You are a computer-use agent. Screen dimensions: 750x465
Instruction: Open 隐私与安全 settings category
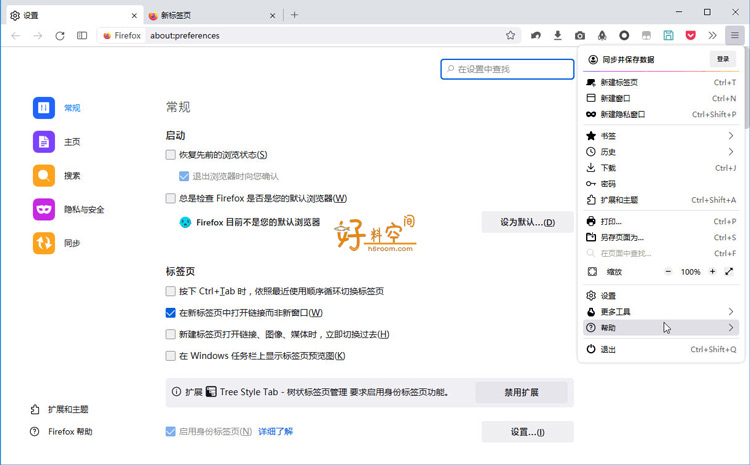click(68, 210)
